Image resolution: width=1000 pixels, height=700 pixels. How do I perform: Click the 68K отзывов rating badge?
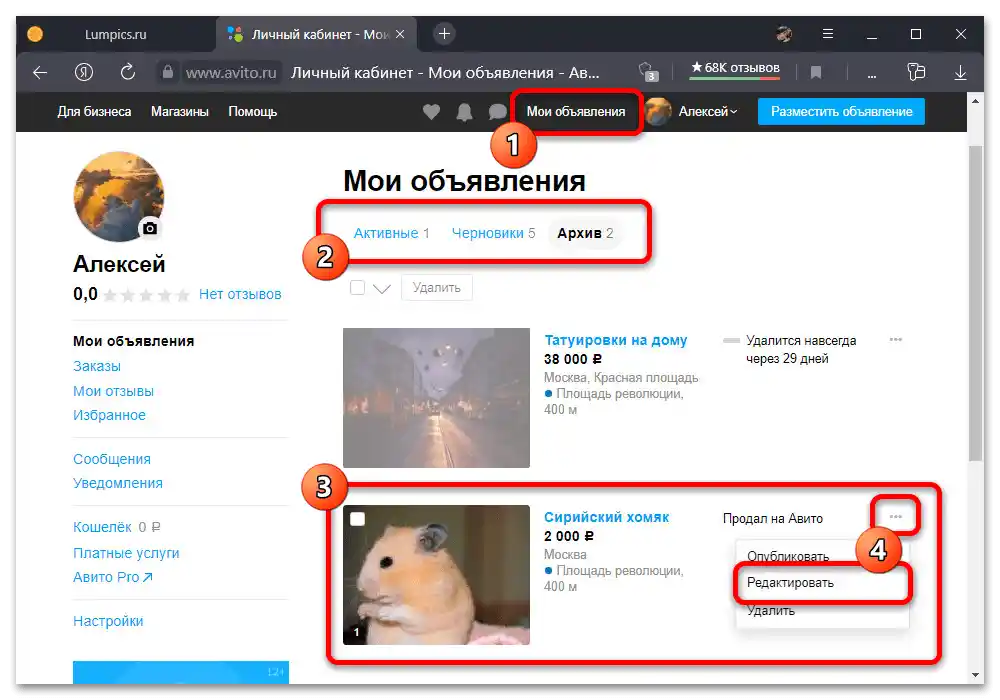[735, 69]
